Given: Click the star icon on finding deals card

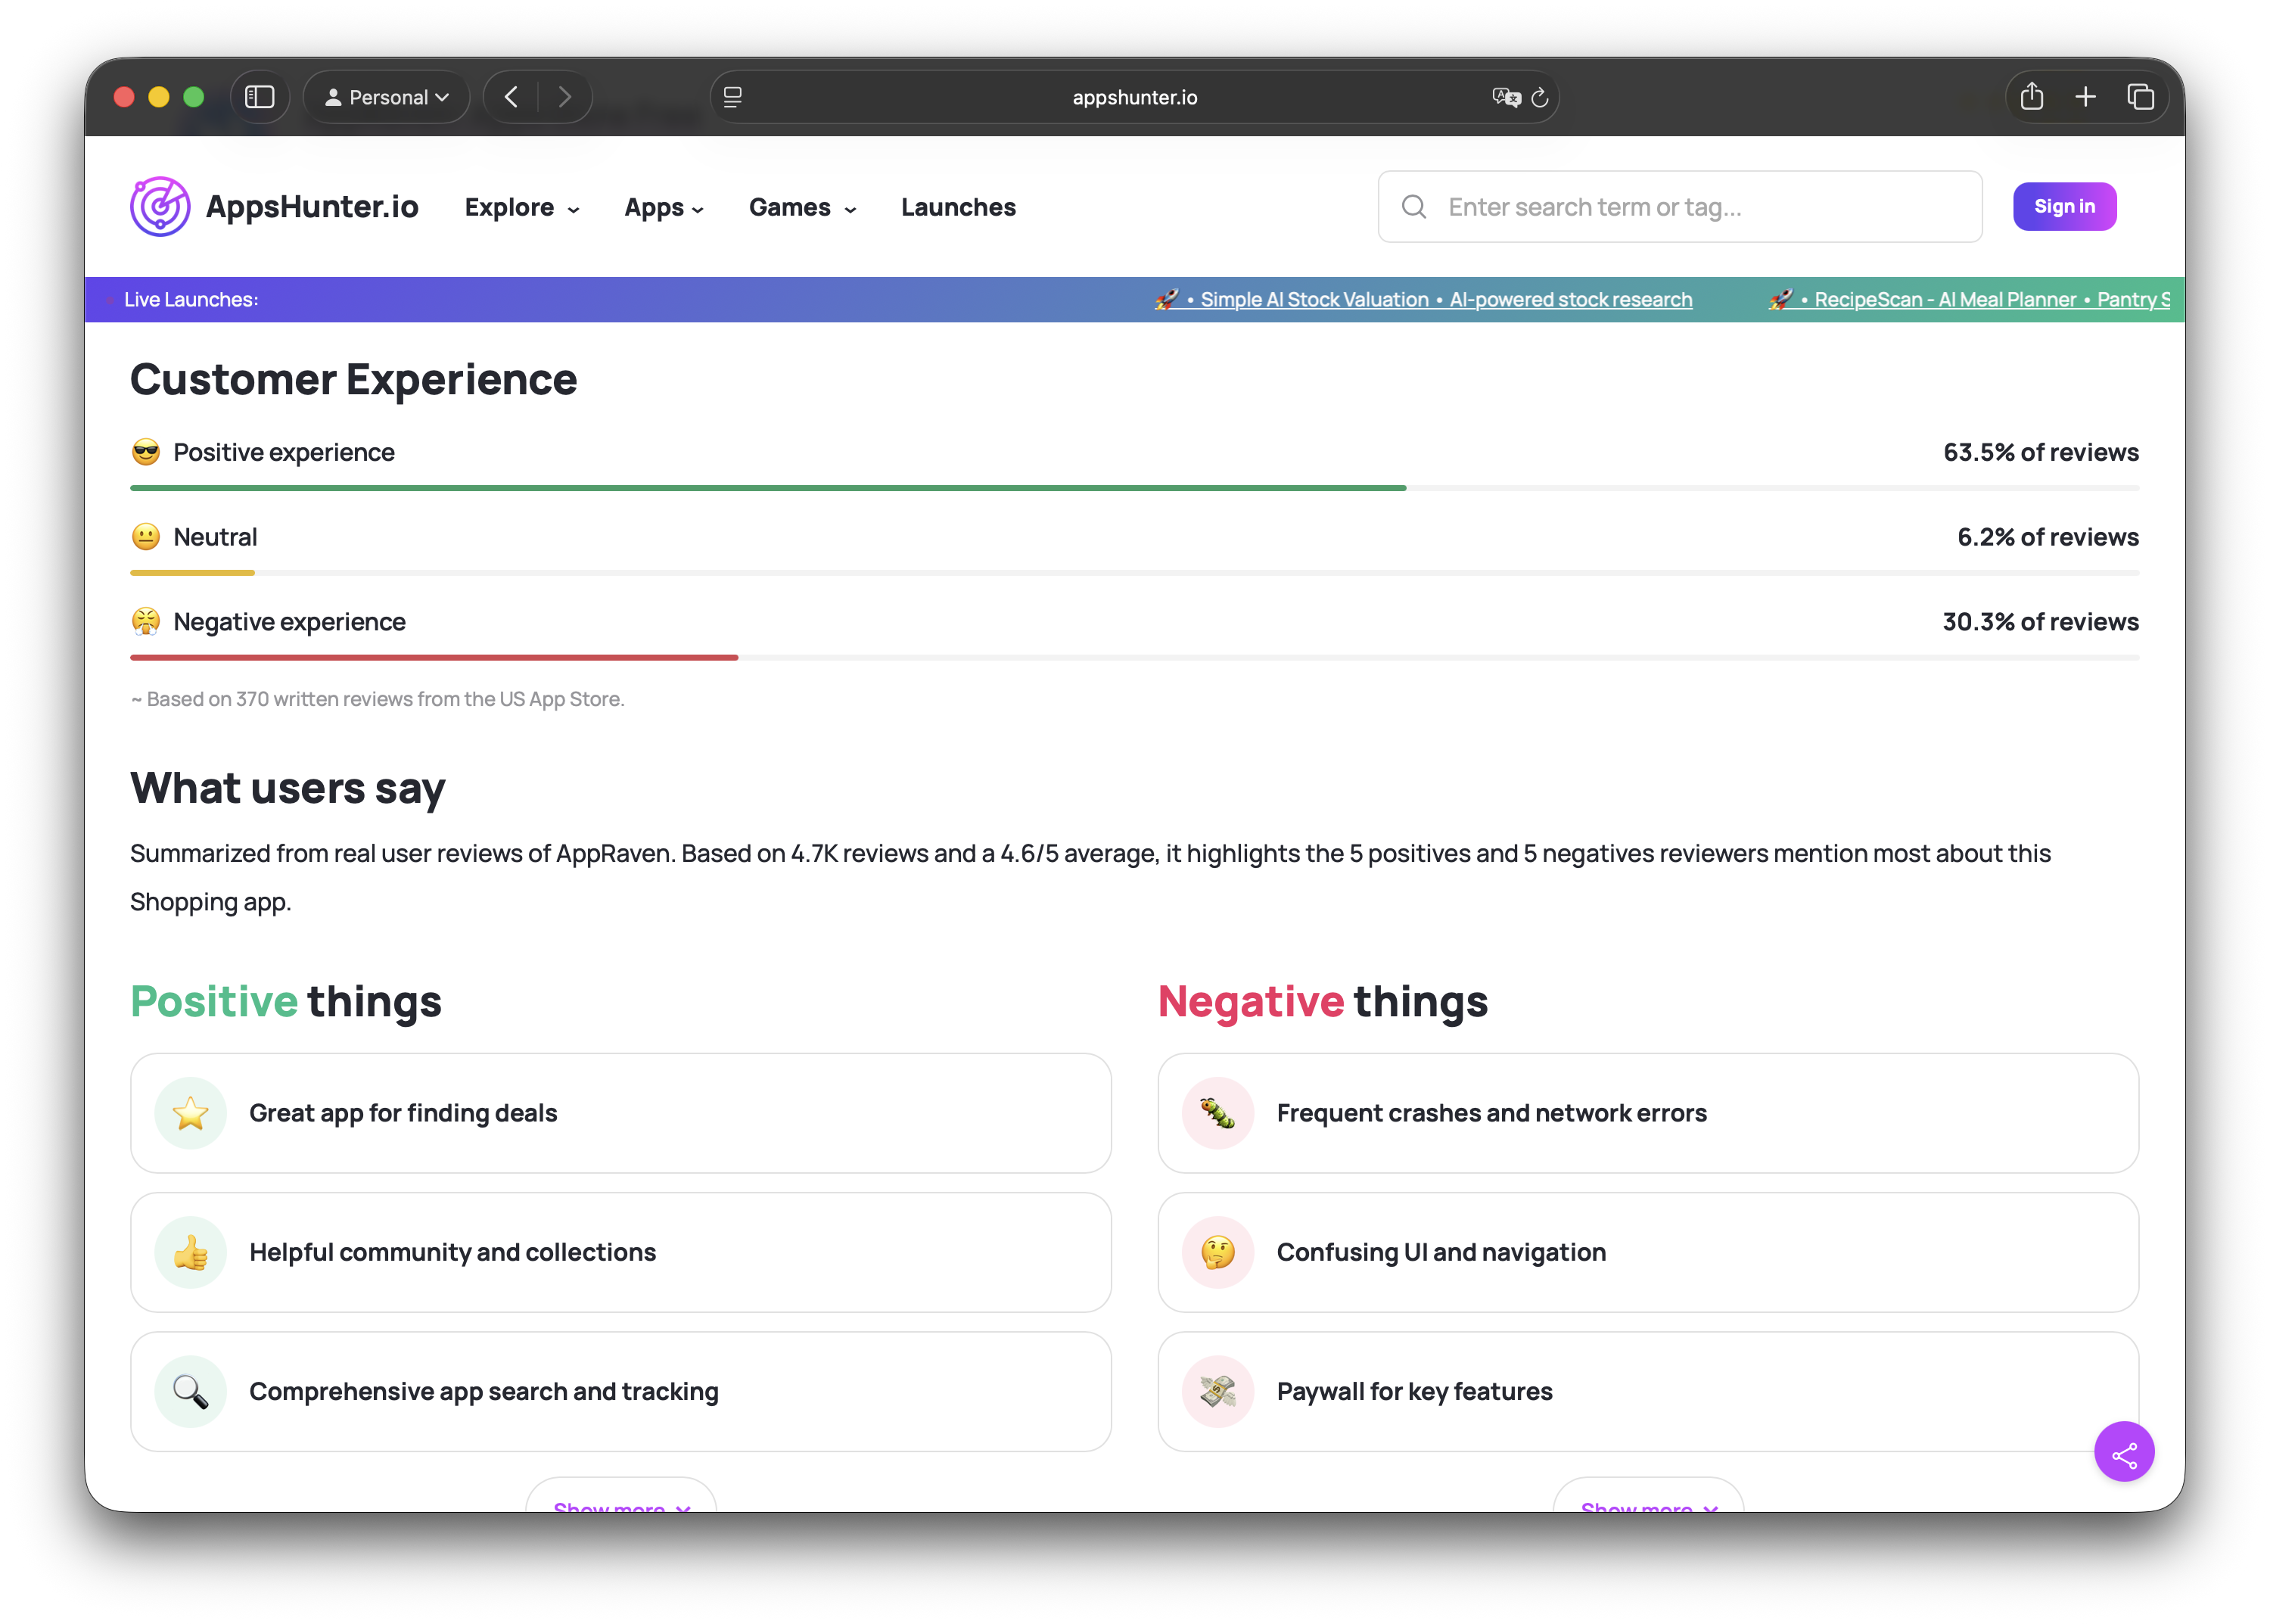Looking at the screenshot, I should coord(190,1113).
